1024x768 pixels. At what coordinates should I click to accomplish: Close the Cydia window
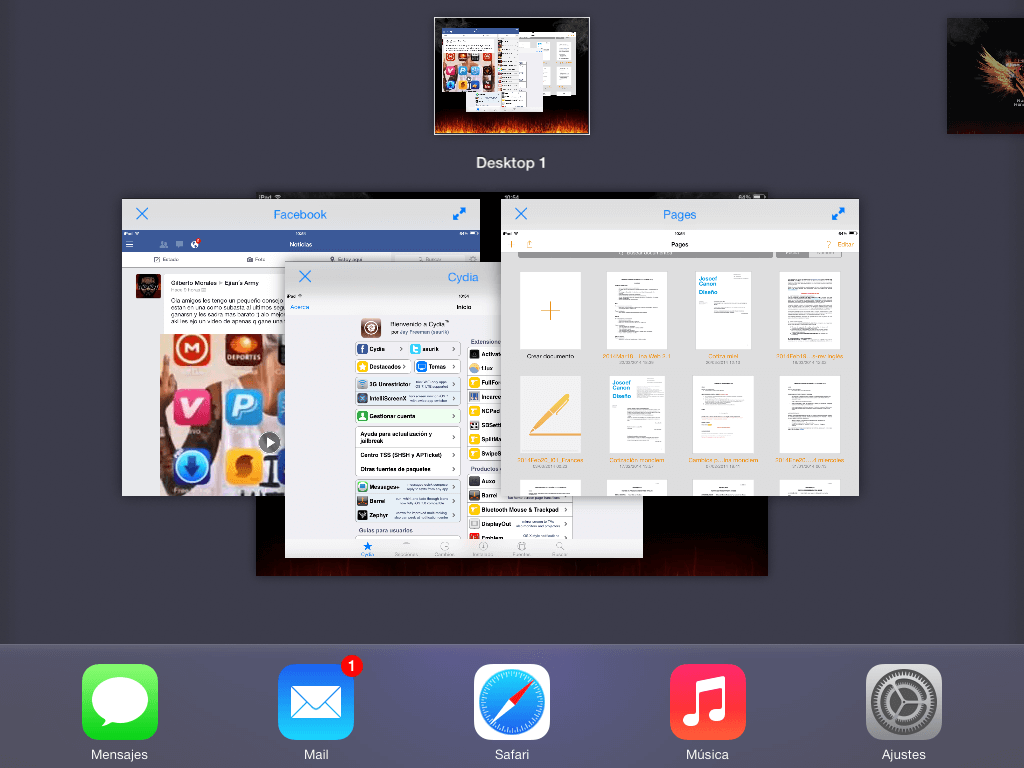click(x=305, y=277)
